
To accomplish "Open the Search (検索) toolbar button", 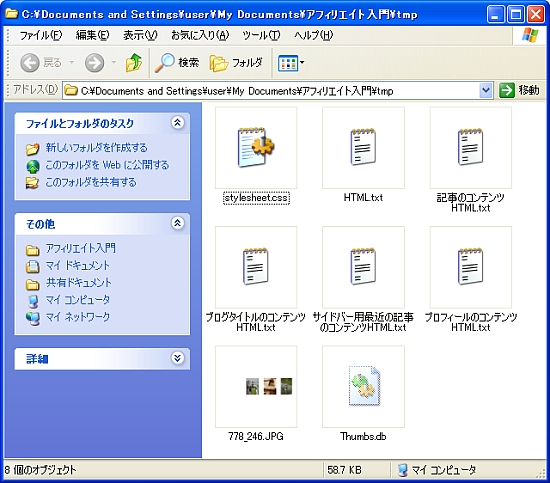I will point(177,63).
